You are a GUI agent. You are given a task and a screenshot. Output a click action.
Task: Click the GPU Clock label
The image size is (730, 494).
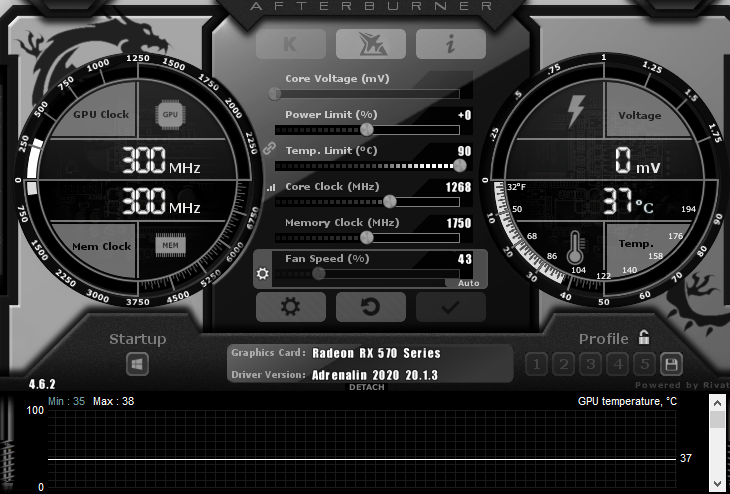(101, 115)
